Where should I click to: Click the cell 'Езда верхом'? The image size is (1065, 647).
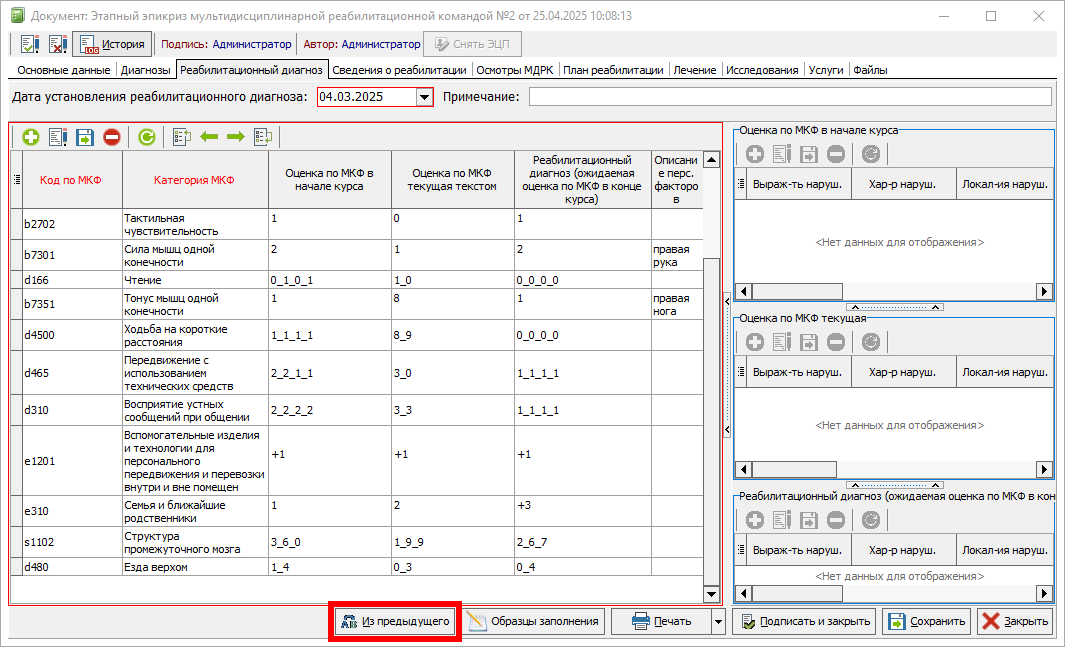tap(195, 568)
